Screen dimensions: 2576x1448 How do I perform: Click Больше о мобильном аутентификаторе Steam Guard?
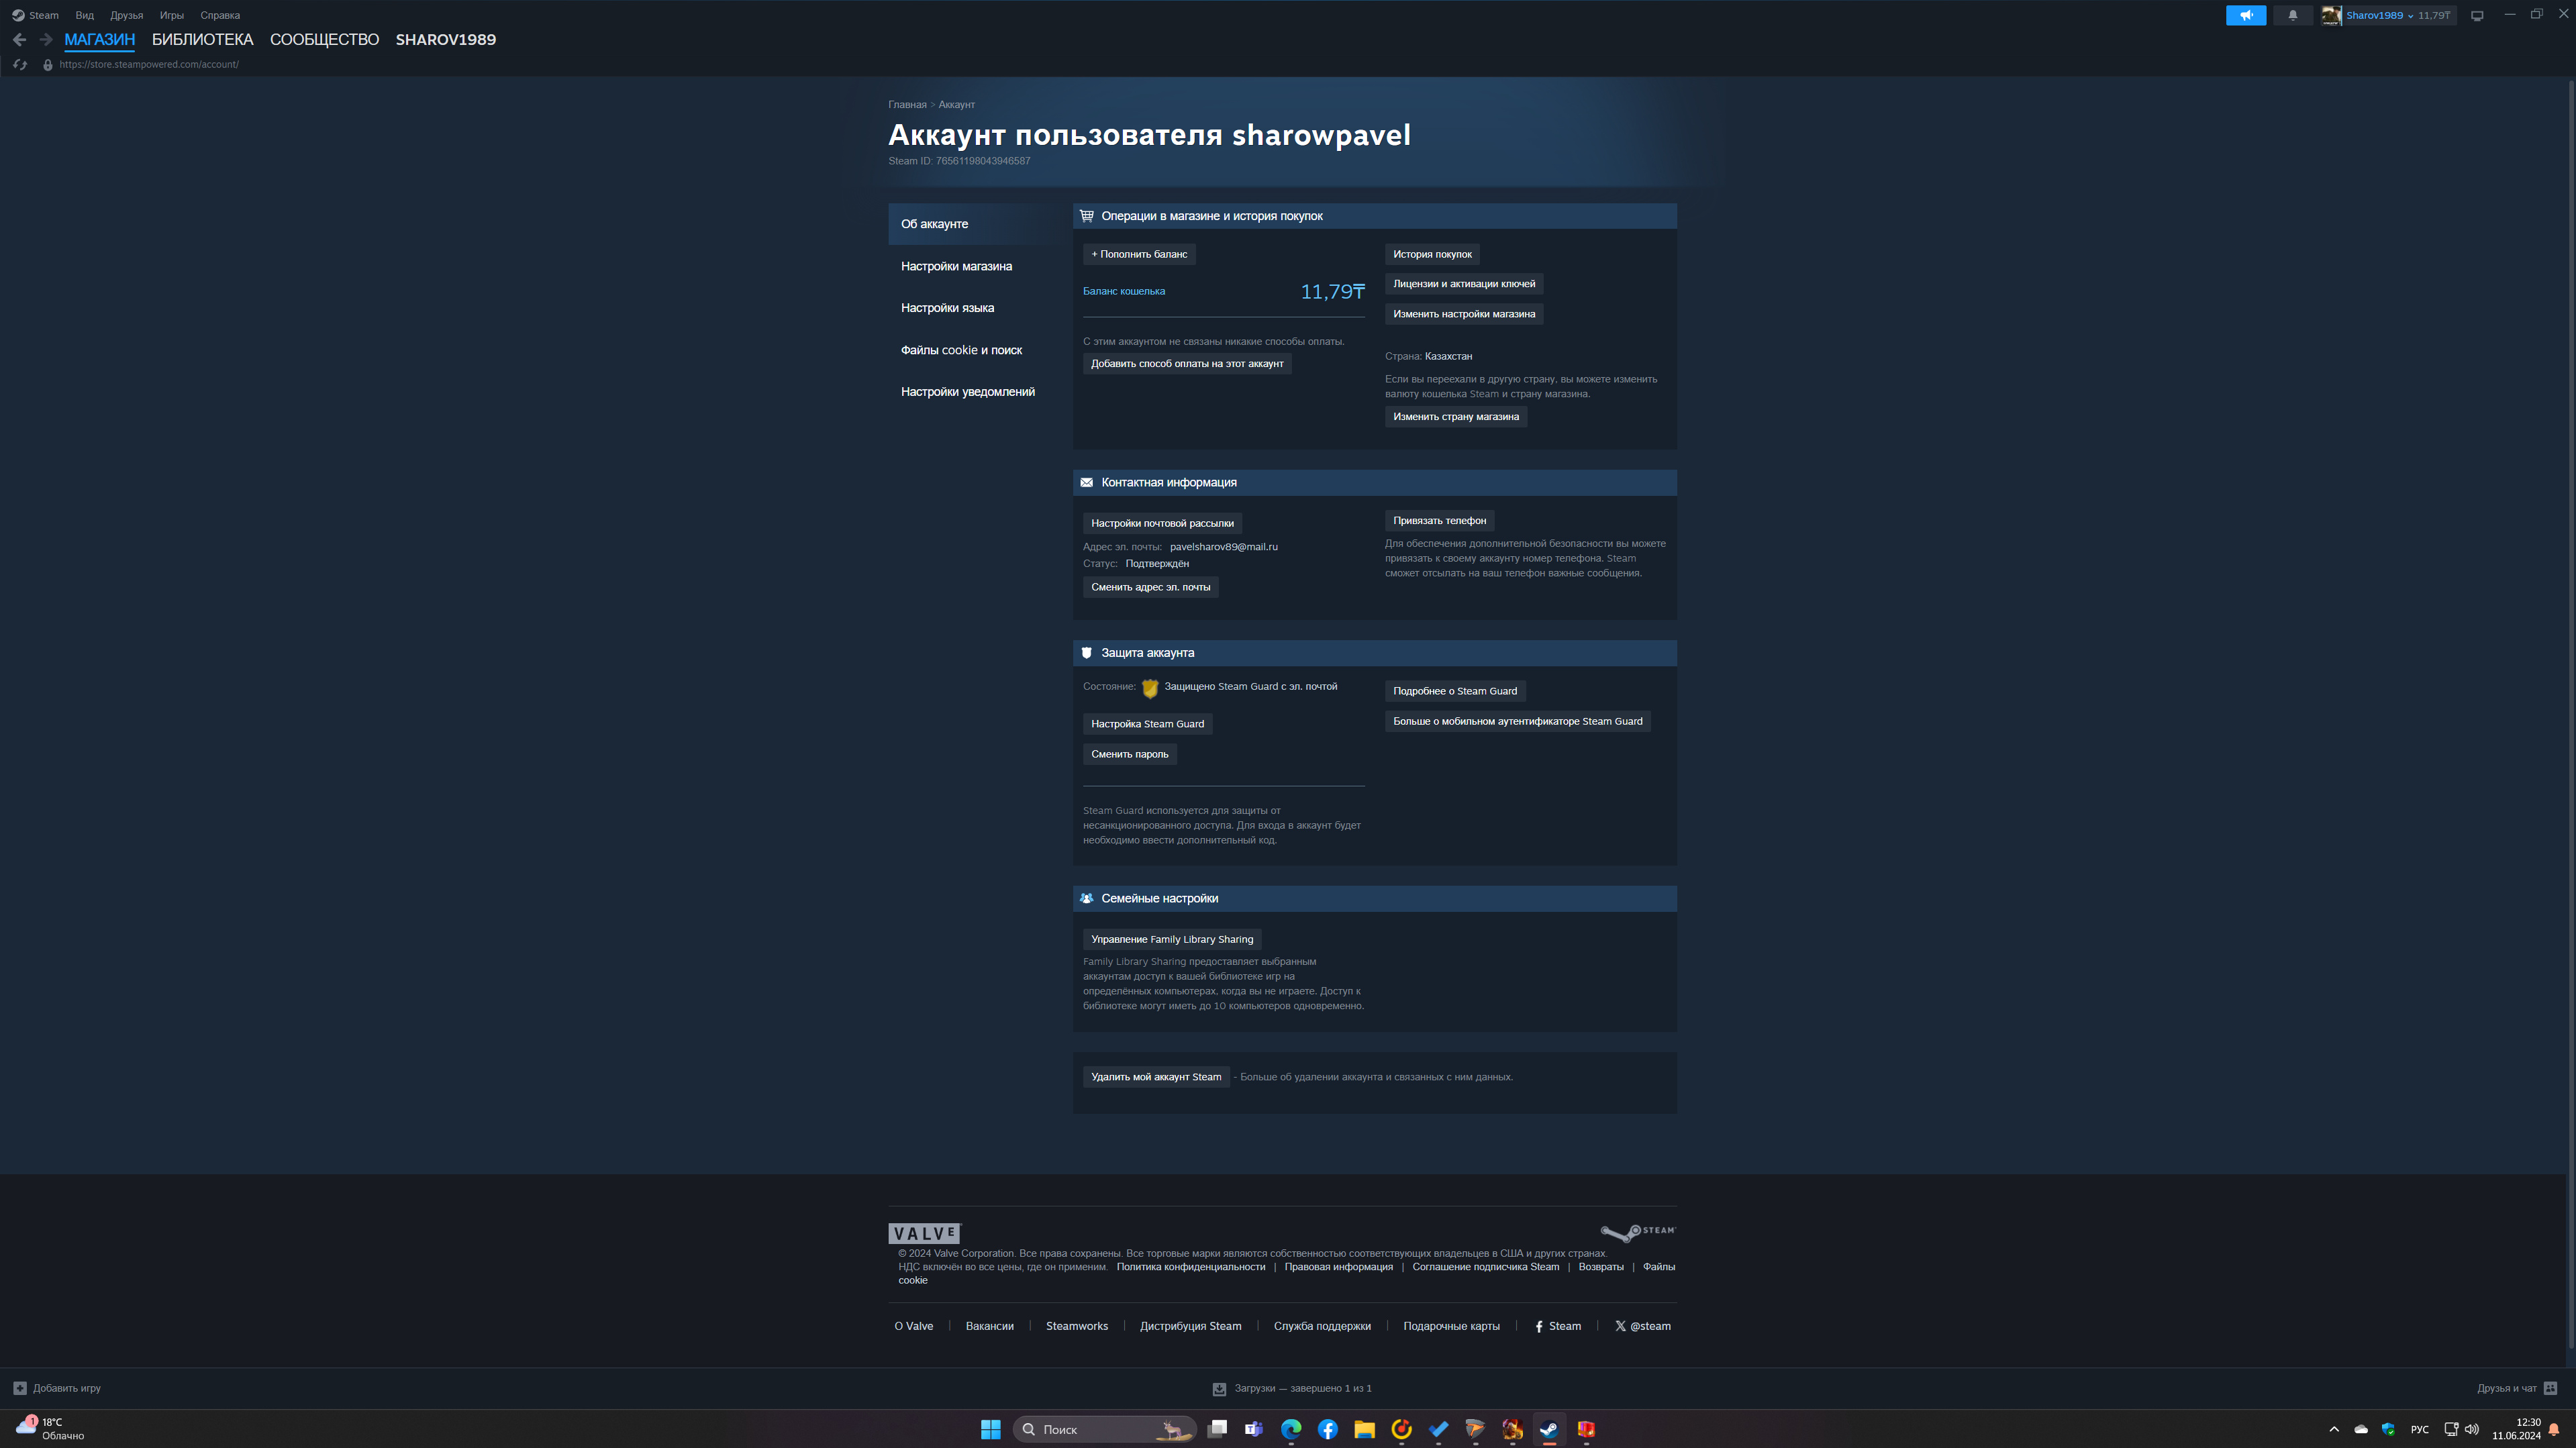point(1517,721)
